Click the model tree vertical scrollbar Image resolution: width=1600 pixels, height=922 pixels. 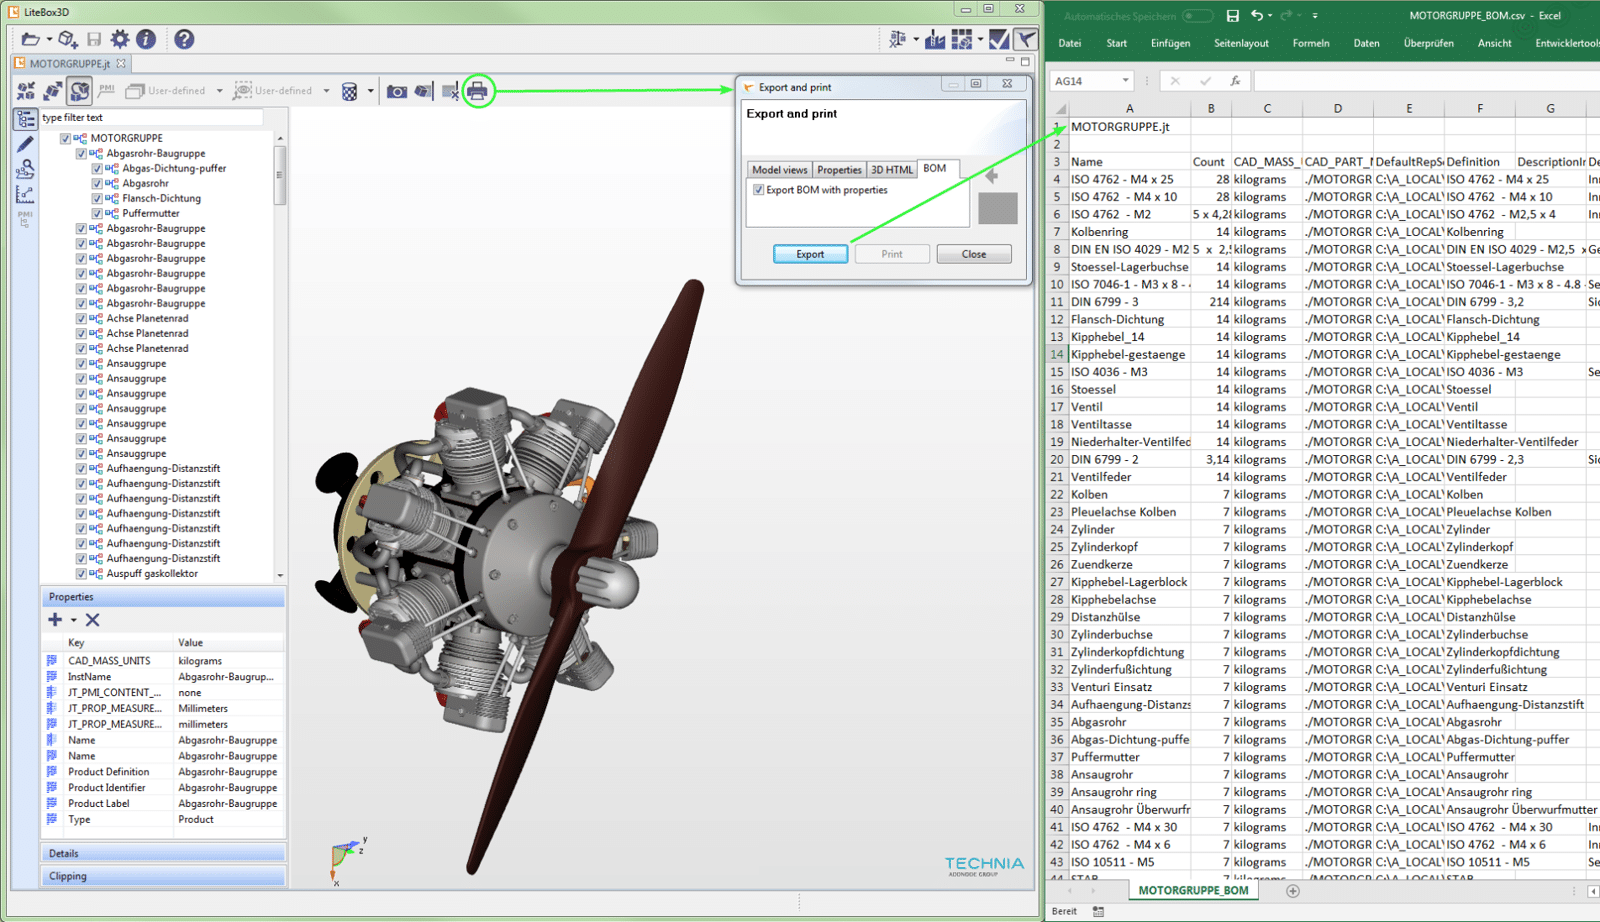[x=280, y=176]
